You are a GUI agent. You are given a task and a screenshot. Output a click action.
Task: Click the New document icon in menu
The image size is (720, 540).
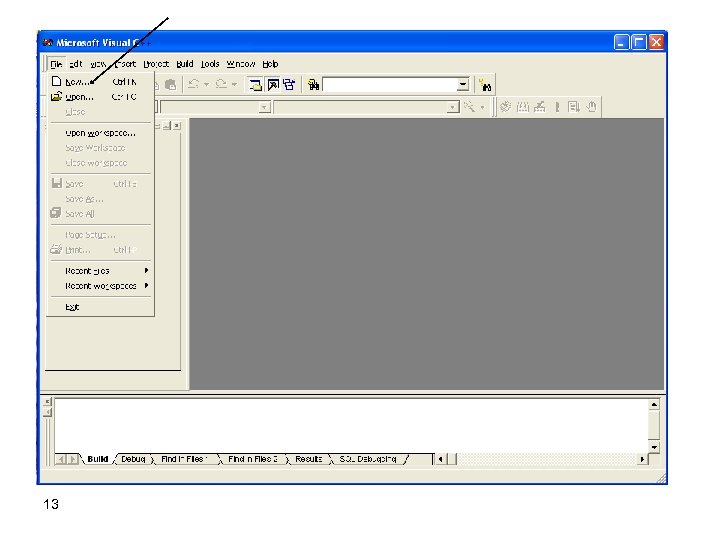coord(56,82)
